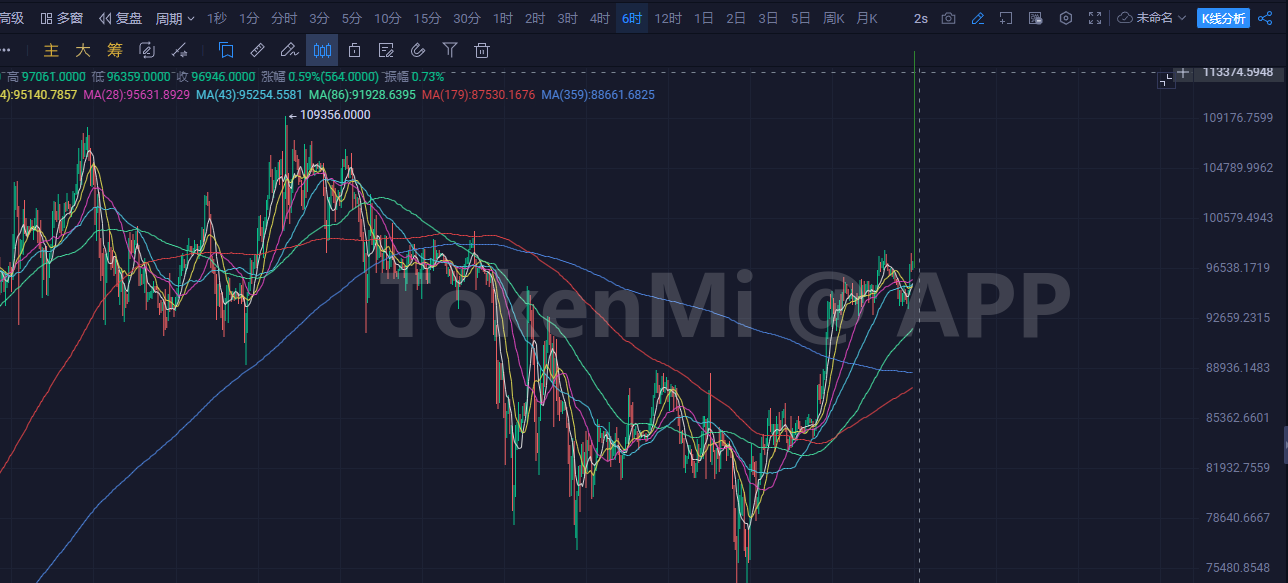This screenshot has width=1288, height=583.
Task: Show the 月K monthly chart
Action: (867, 18)
